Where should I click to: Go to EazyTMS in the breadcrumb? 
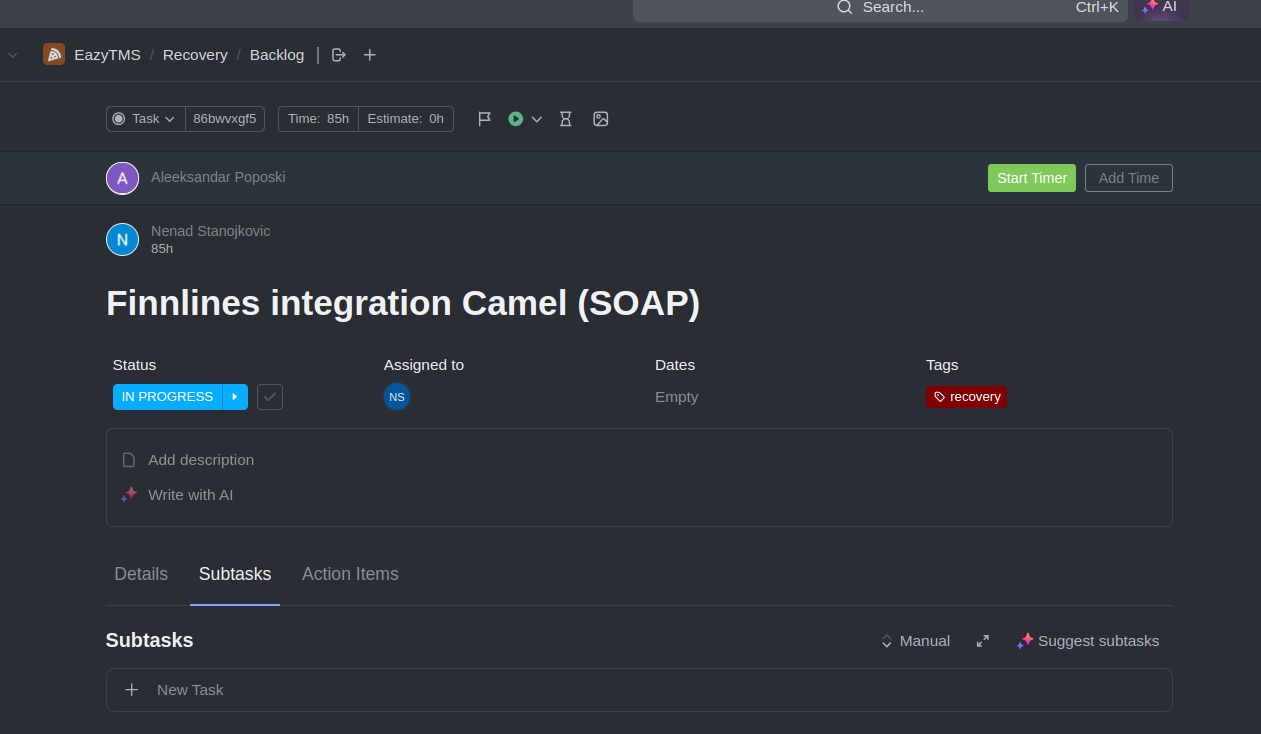point(107,55)
